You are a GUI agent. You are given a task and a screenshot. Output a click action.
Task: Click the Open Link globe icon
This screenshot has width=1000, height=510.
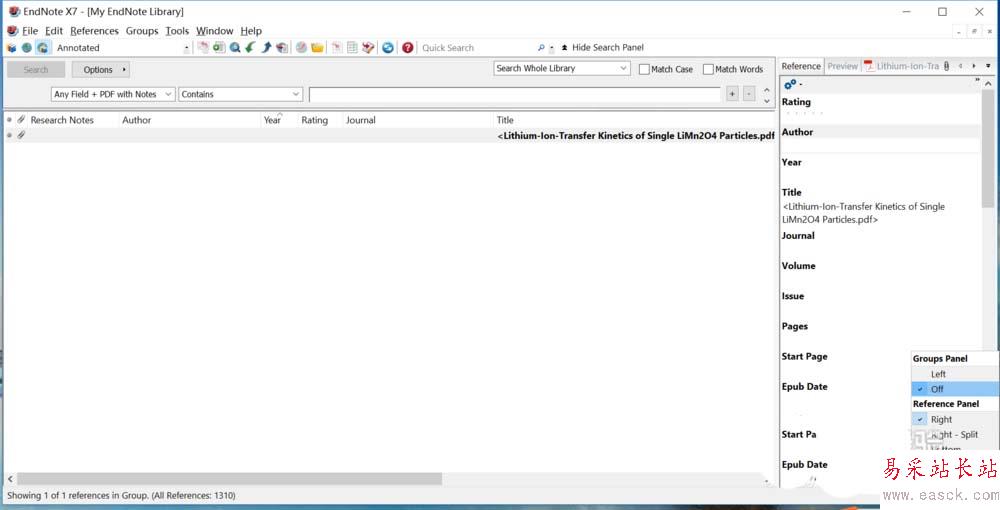click(301, 48)
